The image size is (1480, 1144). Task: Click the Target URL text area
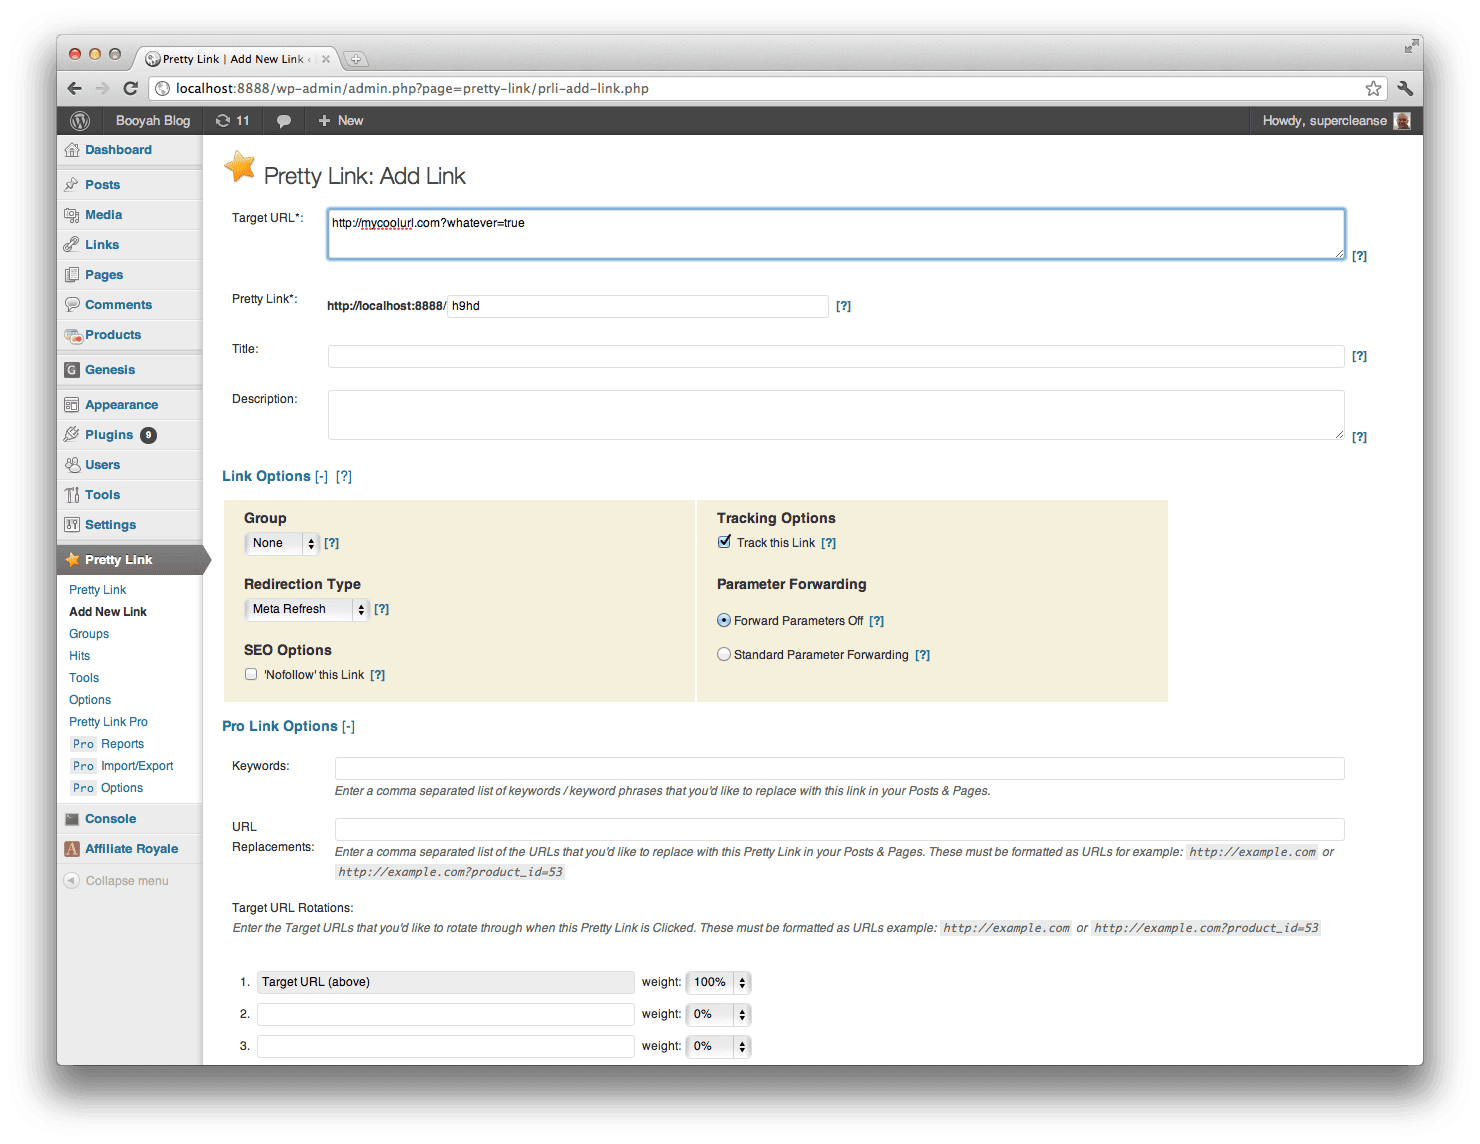coord(836,234)
